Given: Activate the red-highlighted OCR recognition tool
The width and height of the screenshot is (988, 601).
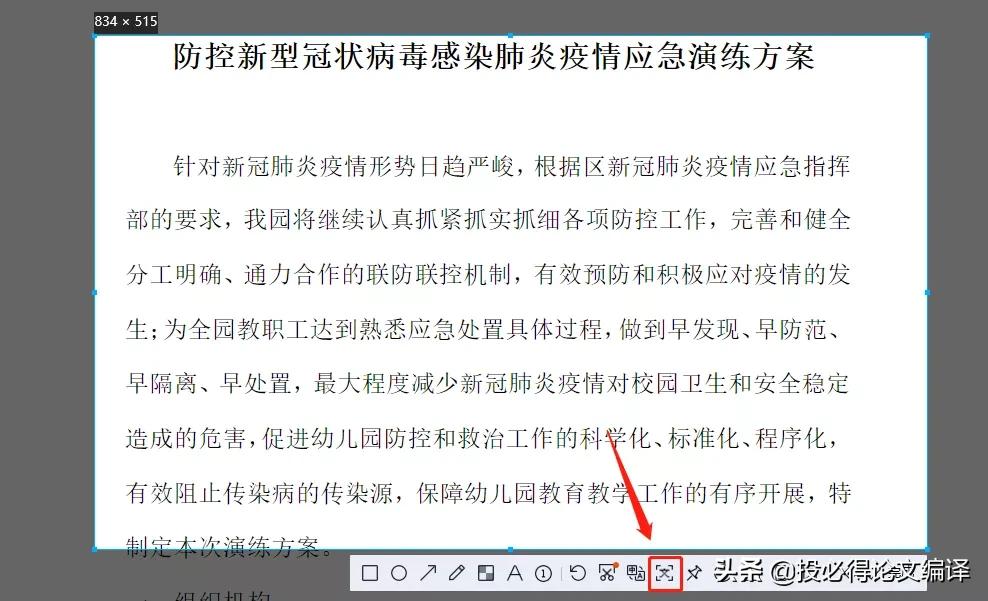Looking at the screenshot, I should pos(664,575).
